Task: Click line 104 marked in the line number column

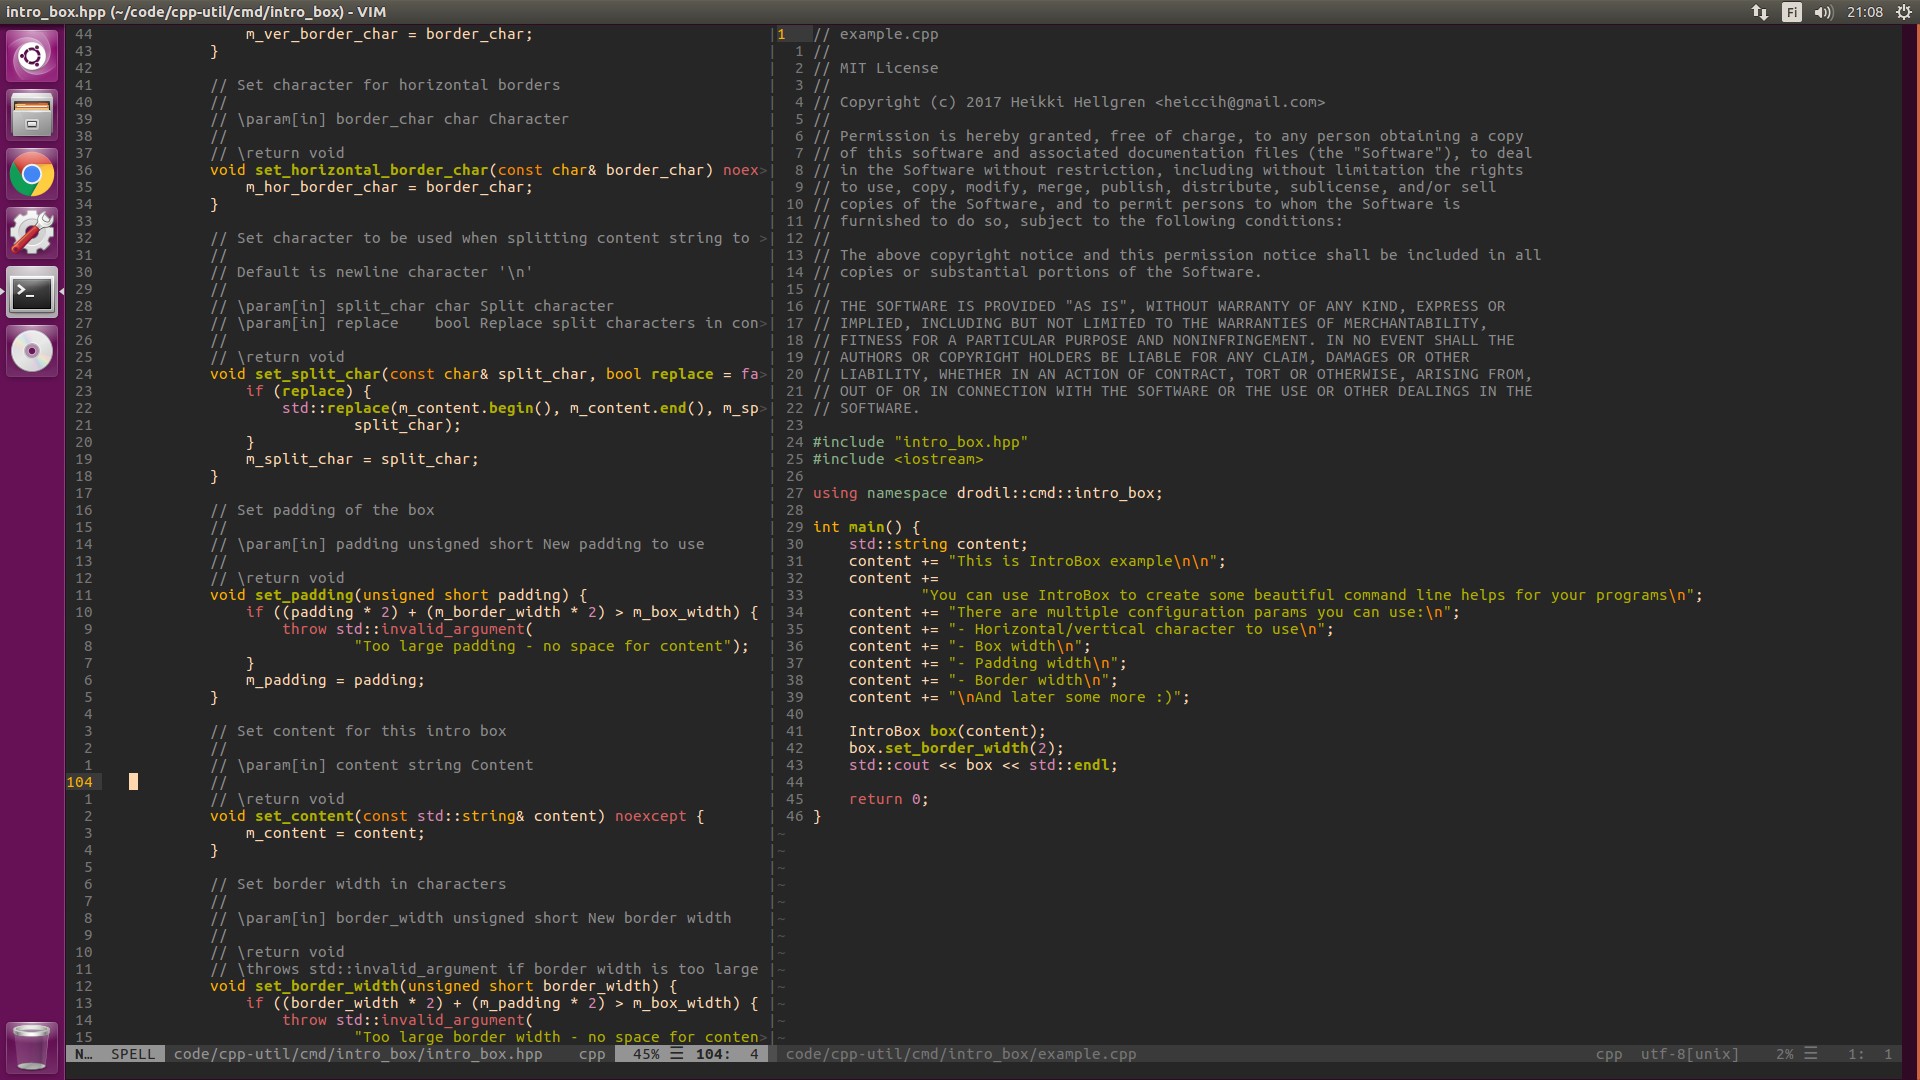Action: (x=80, y=782)
